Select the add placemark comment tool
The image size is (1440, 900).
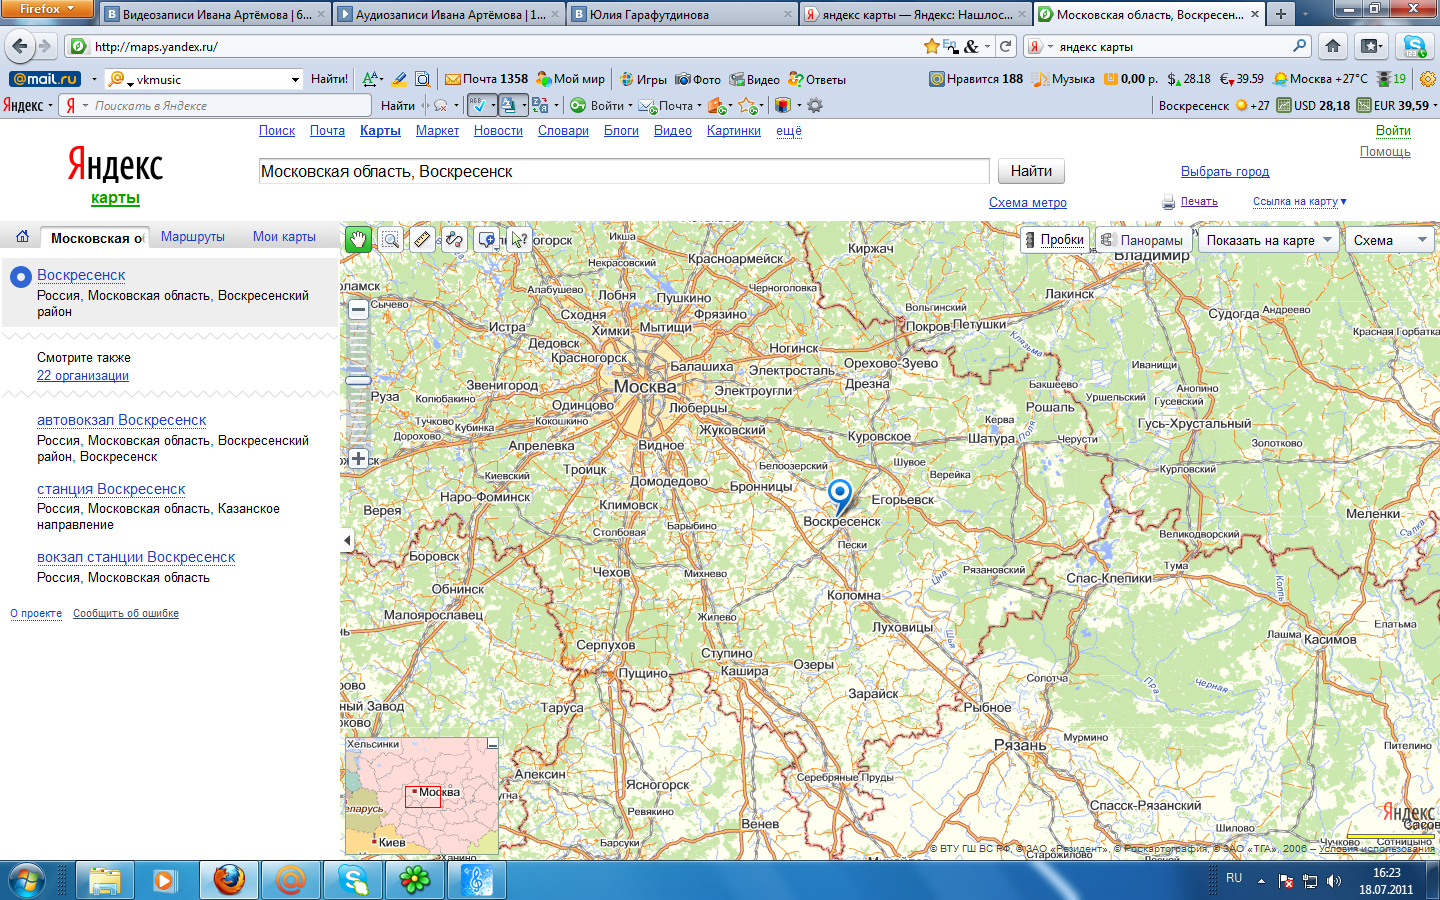[x=486, y=239]
